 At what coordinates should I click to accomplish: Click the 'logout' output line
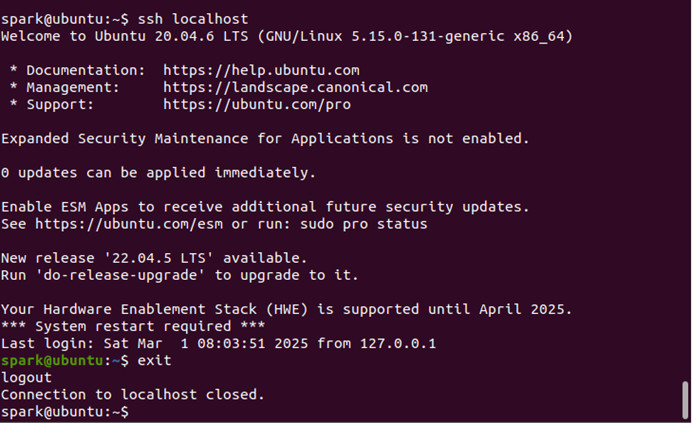(26, 378)
